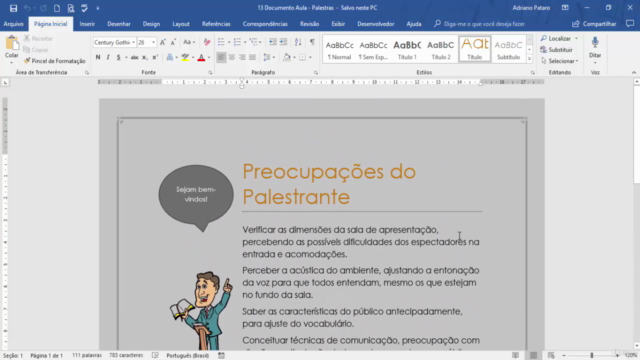Toggle show paragraph marks
This screenshot has height=360, width=640.
[312, 42]
